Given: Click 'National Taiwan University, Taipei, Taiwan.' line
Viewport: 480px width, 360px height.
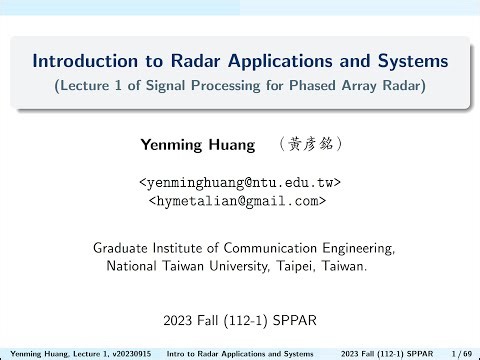Looking at the screenshot, I should pyautogui.click(x=237, y=266).
